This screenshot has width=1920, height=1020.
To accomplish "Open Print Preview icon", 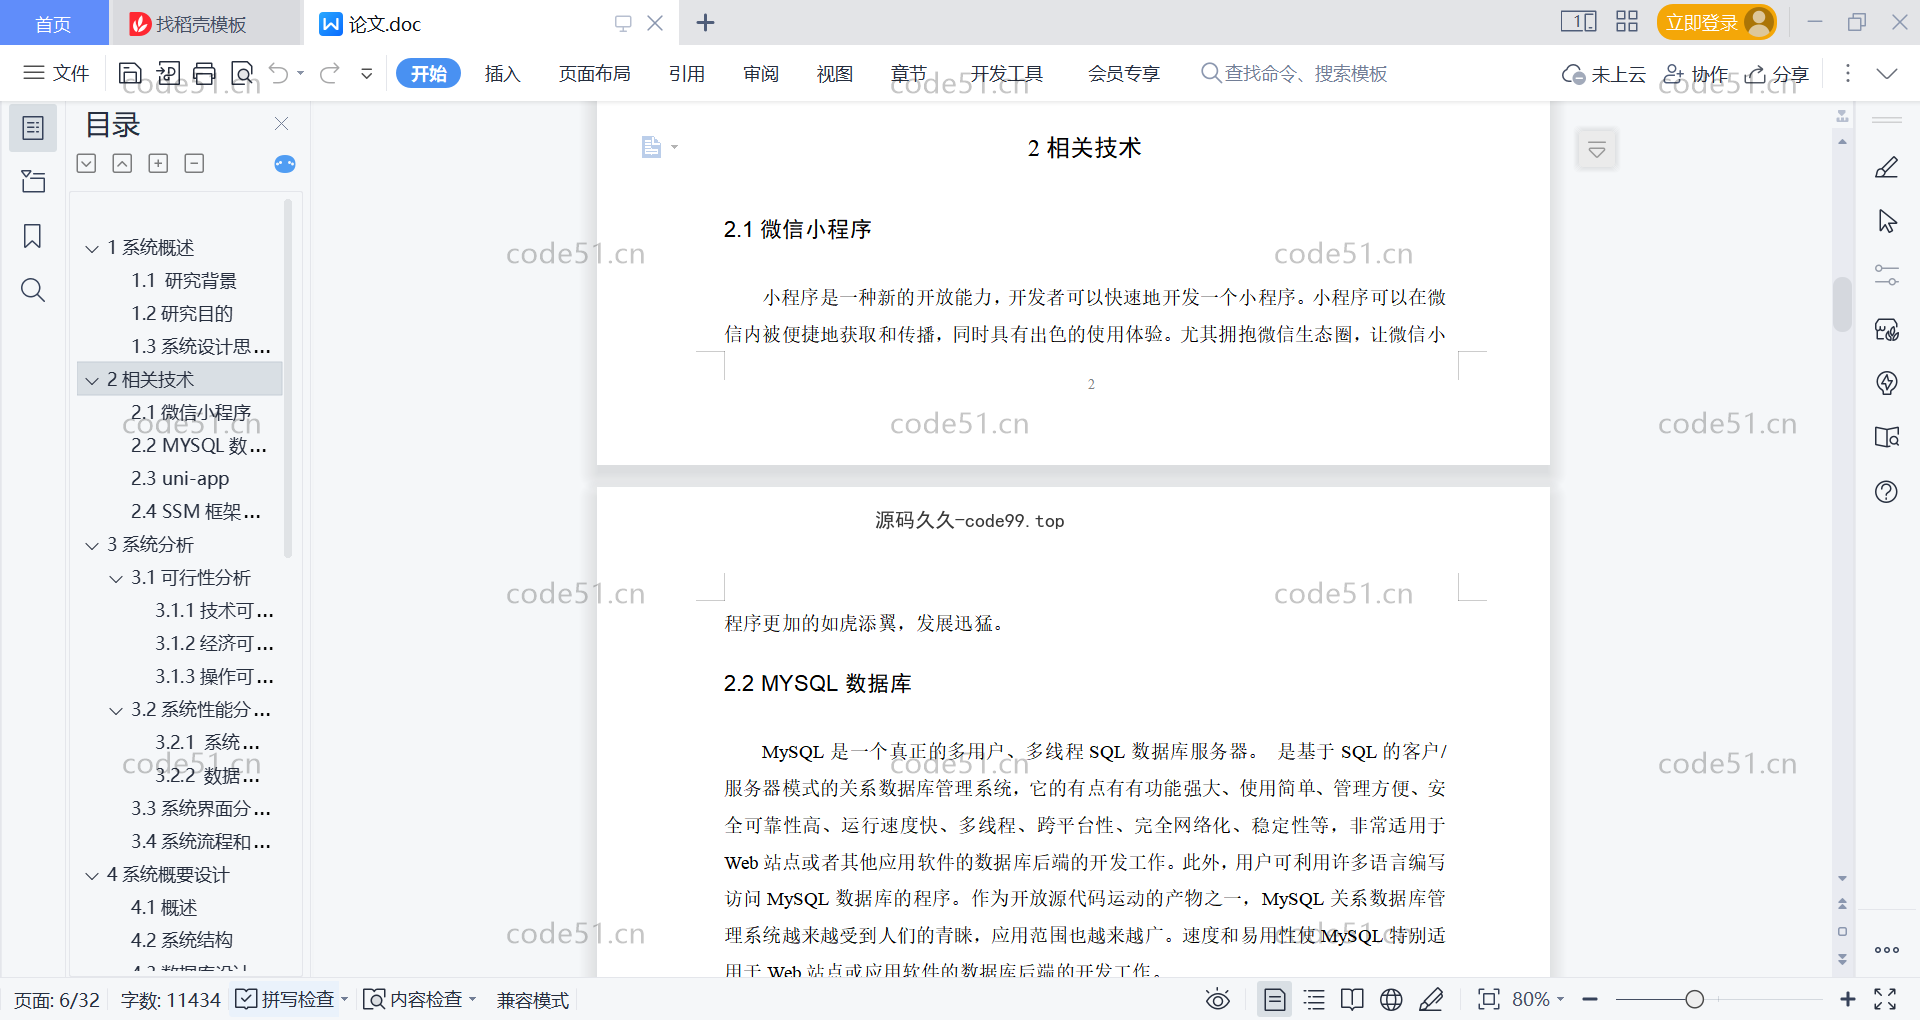I will (x=242, y=73).
